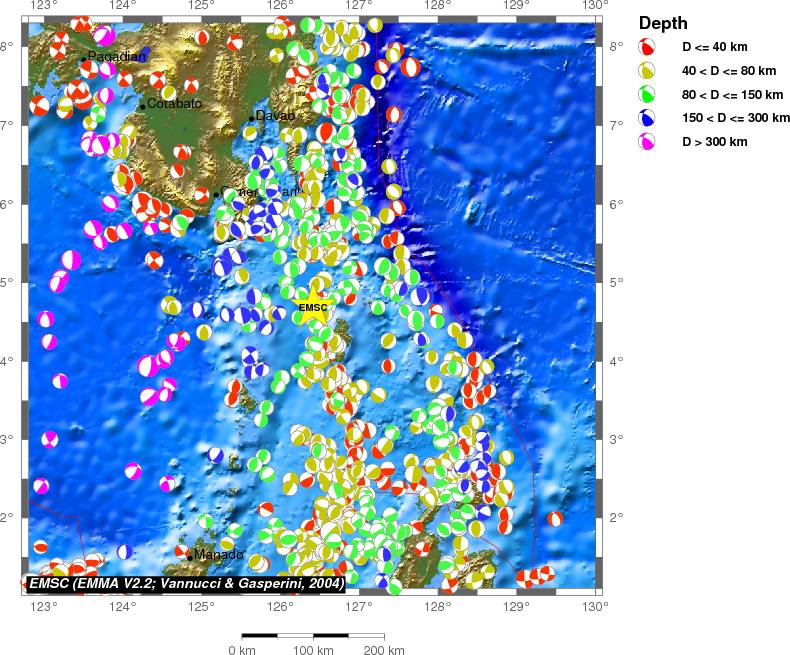The image size is (790, 655).
Task: Click the magenta D > 300 km legend icon
Action: coord(646,143)
